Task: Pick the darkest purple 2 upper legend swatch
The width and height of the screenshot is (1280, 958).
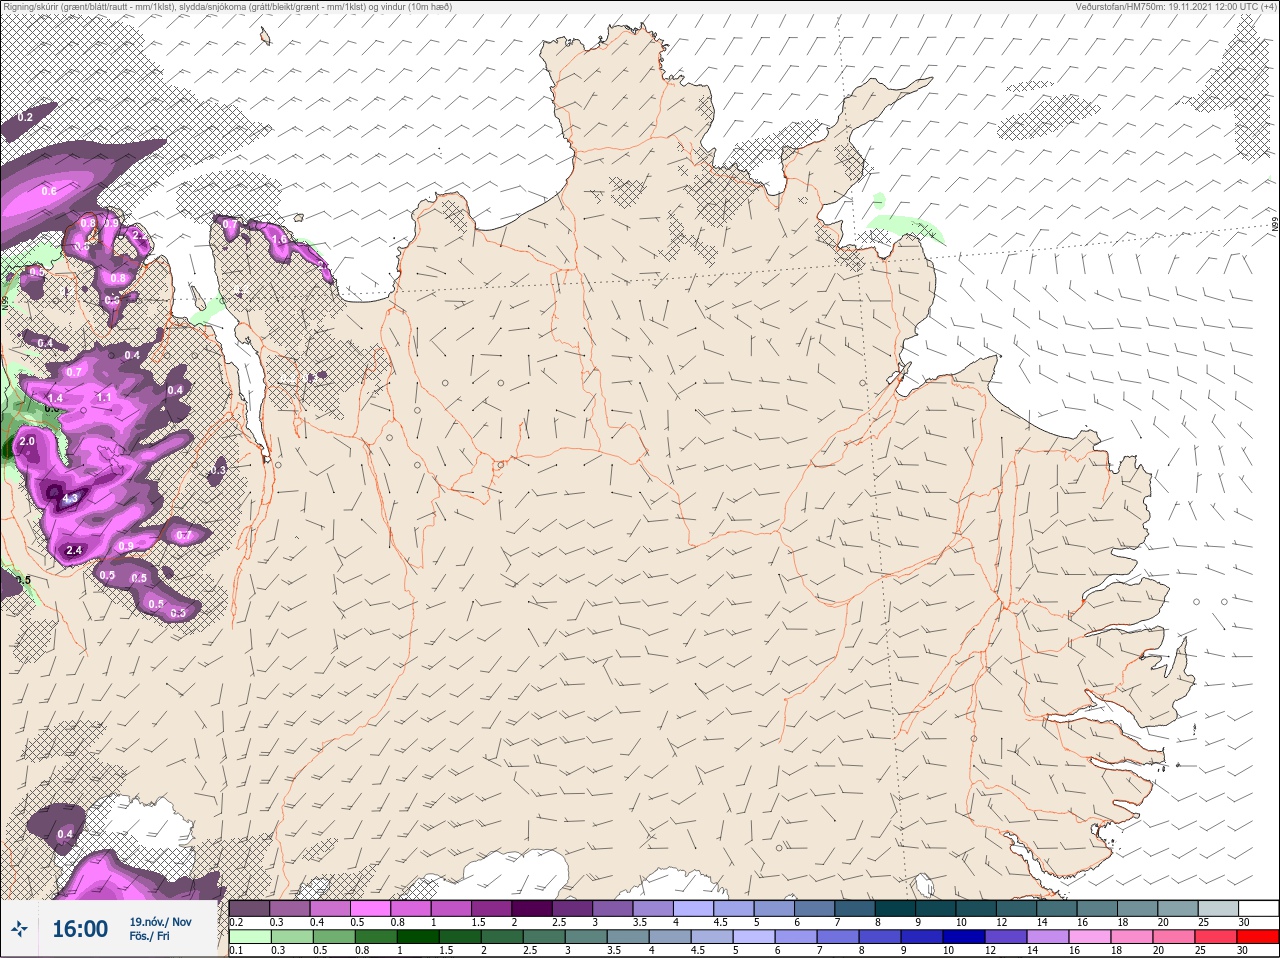Action: [532, 908]
